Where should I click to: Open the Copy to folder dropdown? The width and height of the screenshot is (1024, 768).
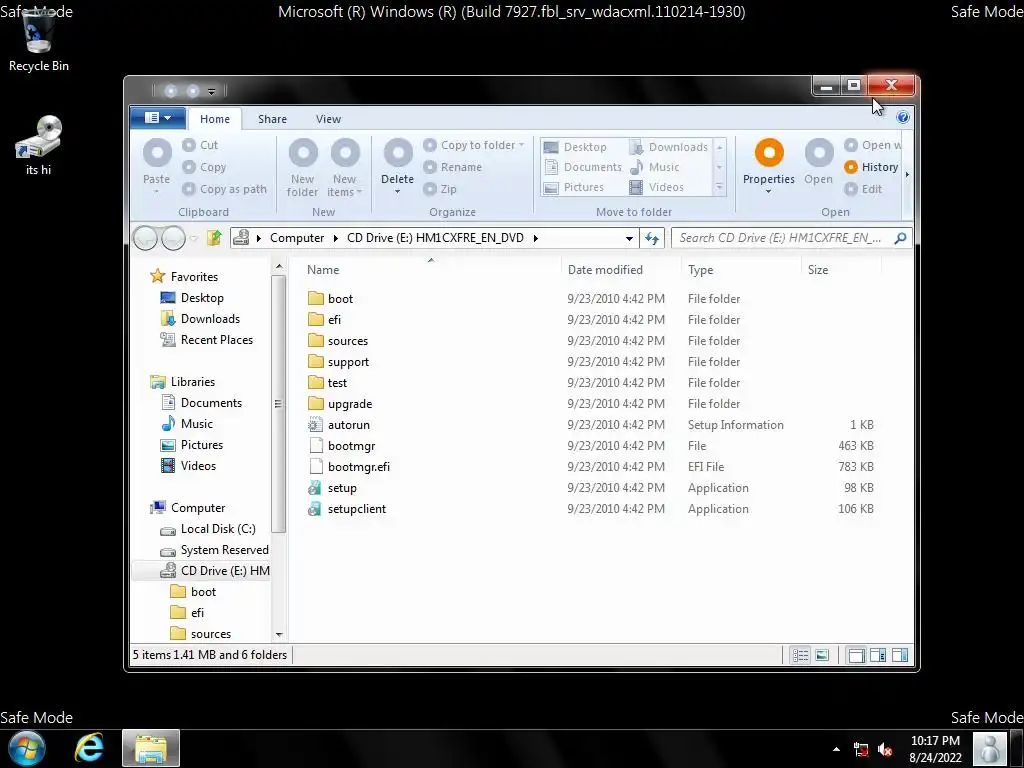click(521, 145)
